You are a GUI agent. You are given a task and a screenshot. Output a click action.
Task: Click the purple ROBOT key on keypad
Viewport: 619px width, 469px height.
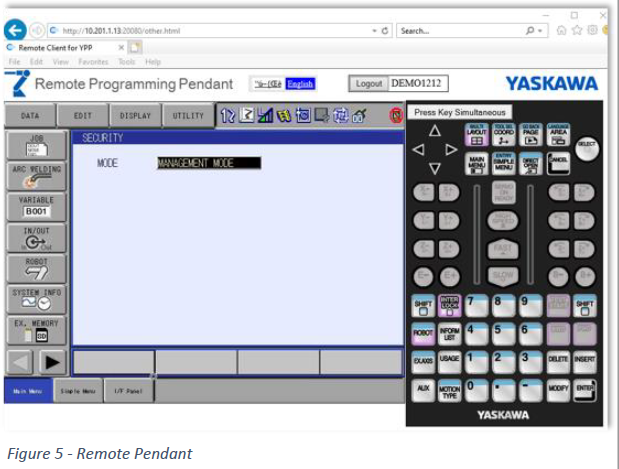(423, 334)
